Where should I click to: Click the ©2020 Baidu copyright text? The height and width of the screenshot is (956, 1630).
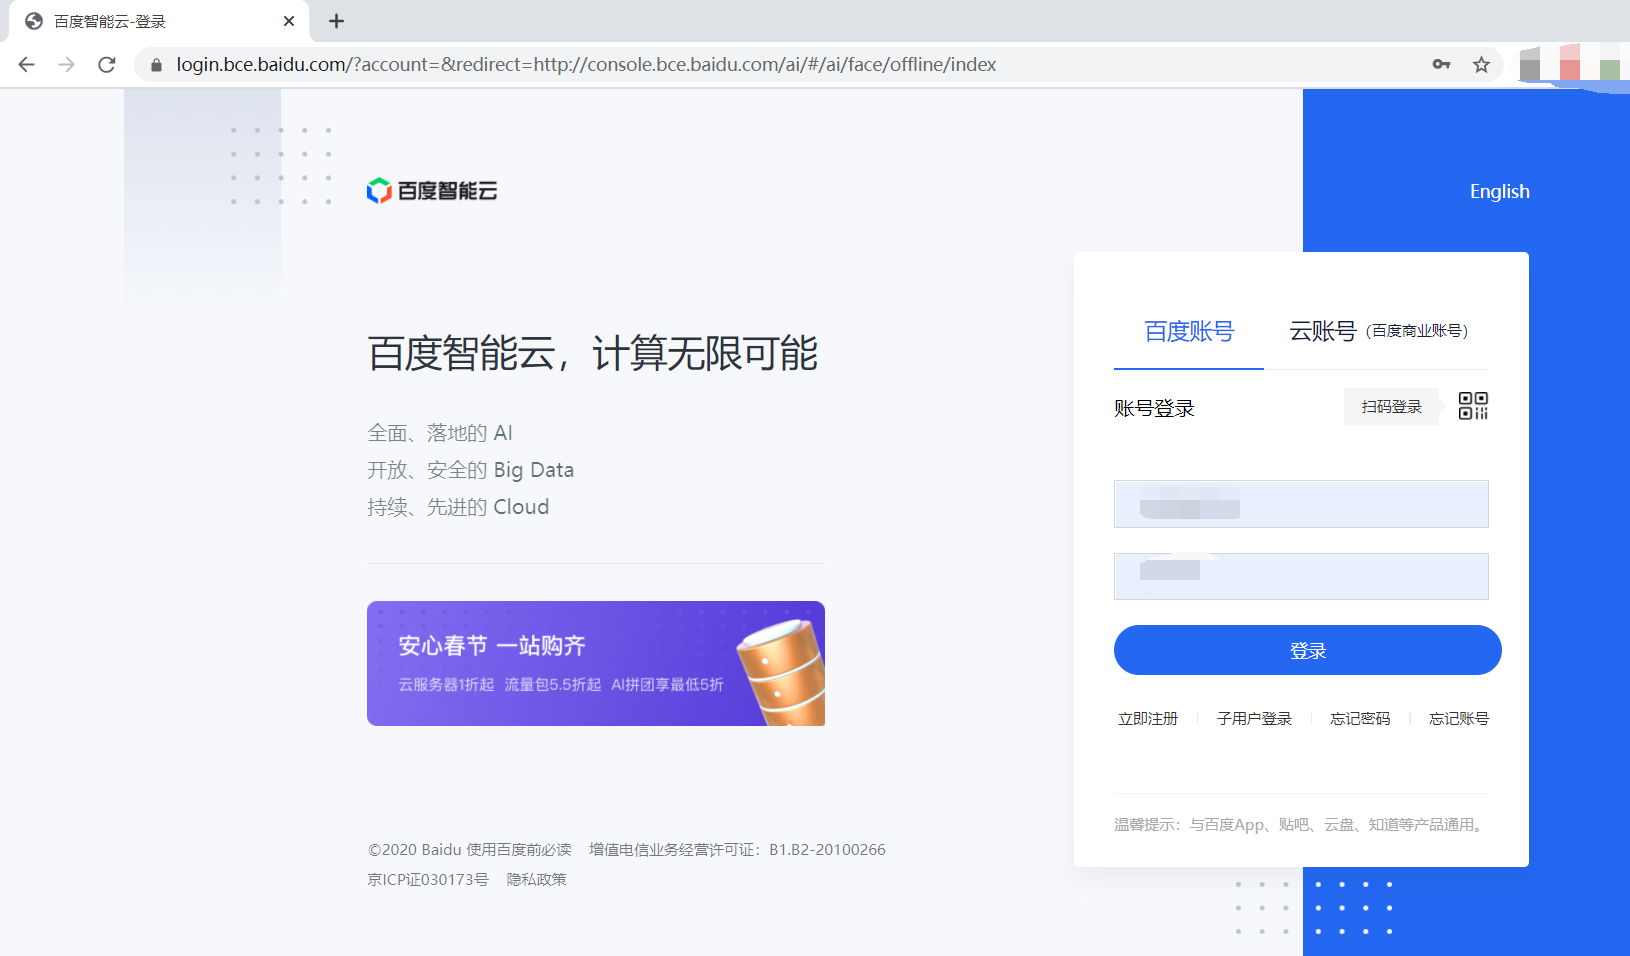pyautogui.click(x=415, y=850)
